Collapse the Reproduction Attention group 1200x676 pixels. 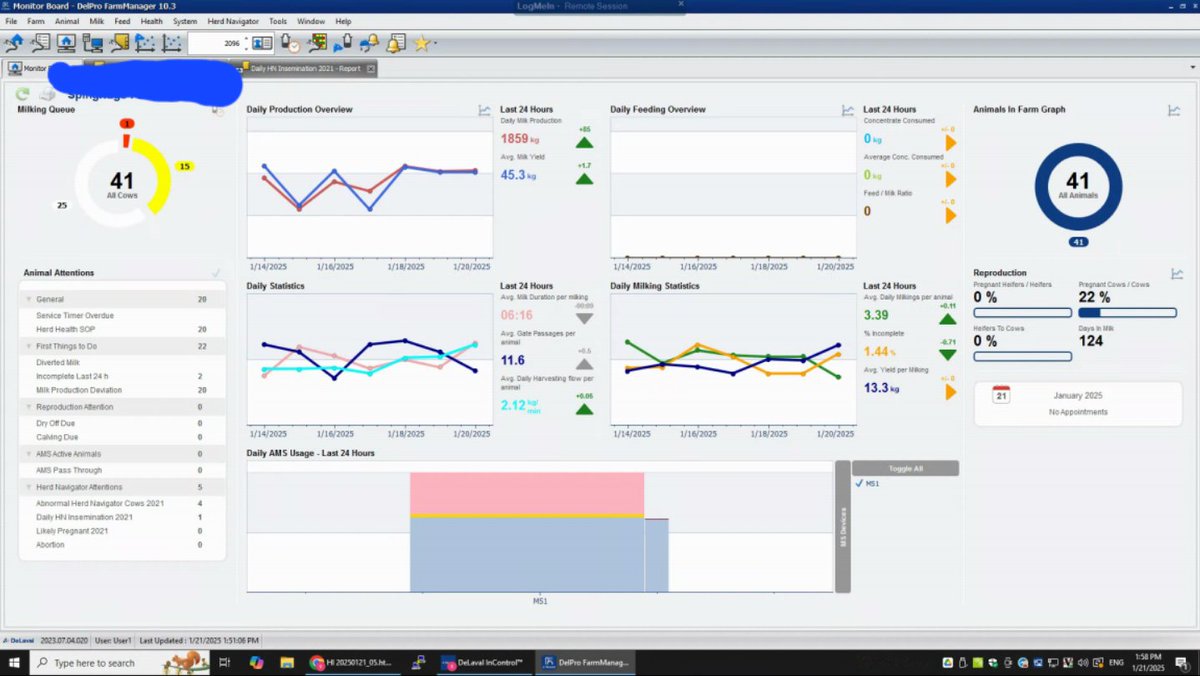coord(29,407)
